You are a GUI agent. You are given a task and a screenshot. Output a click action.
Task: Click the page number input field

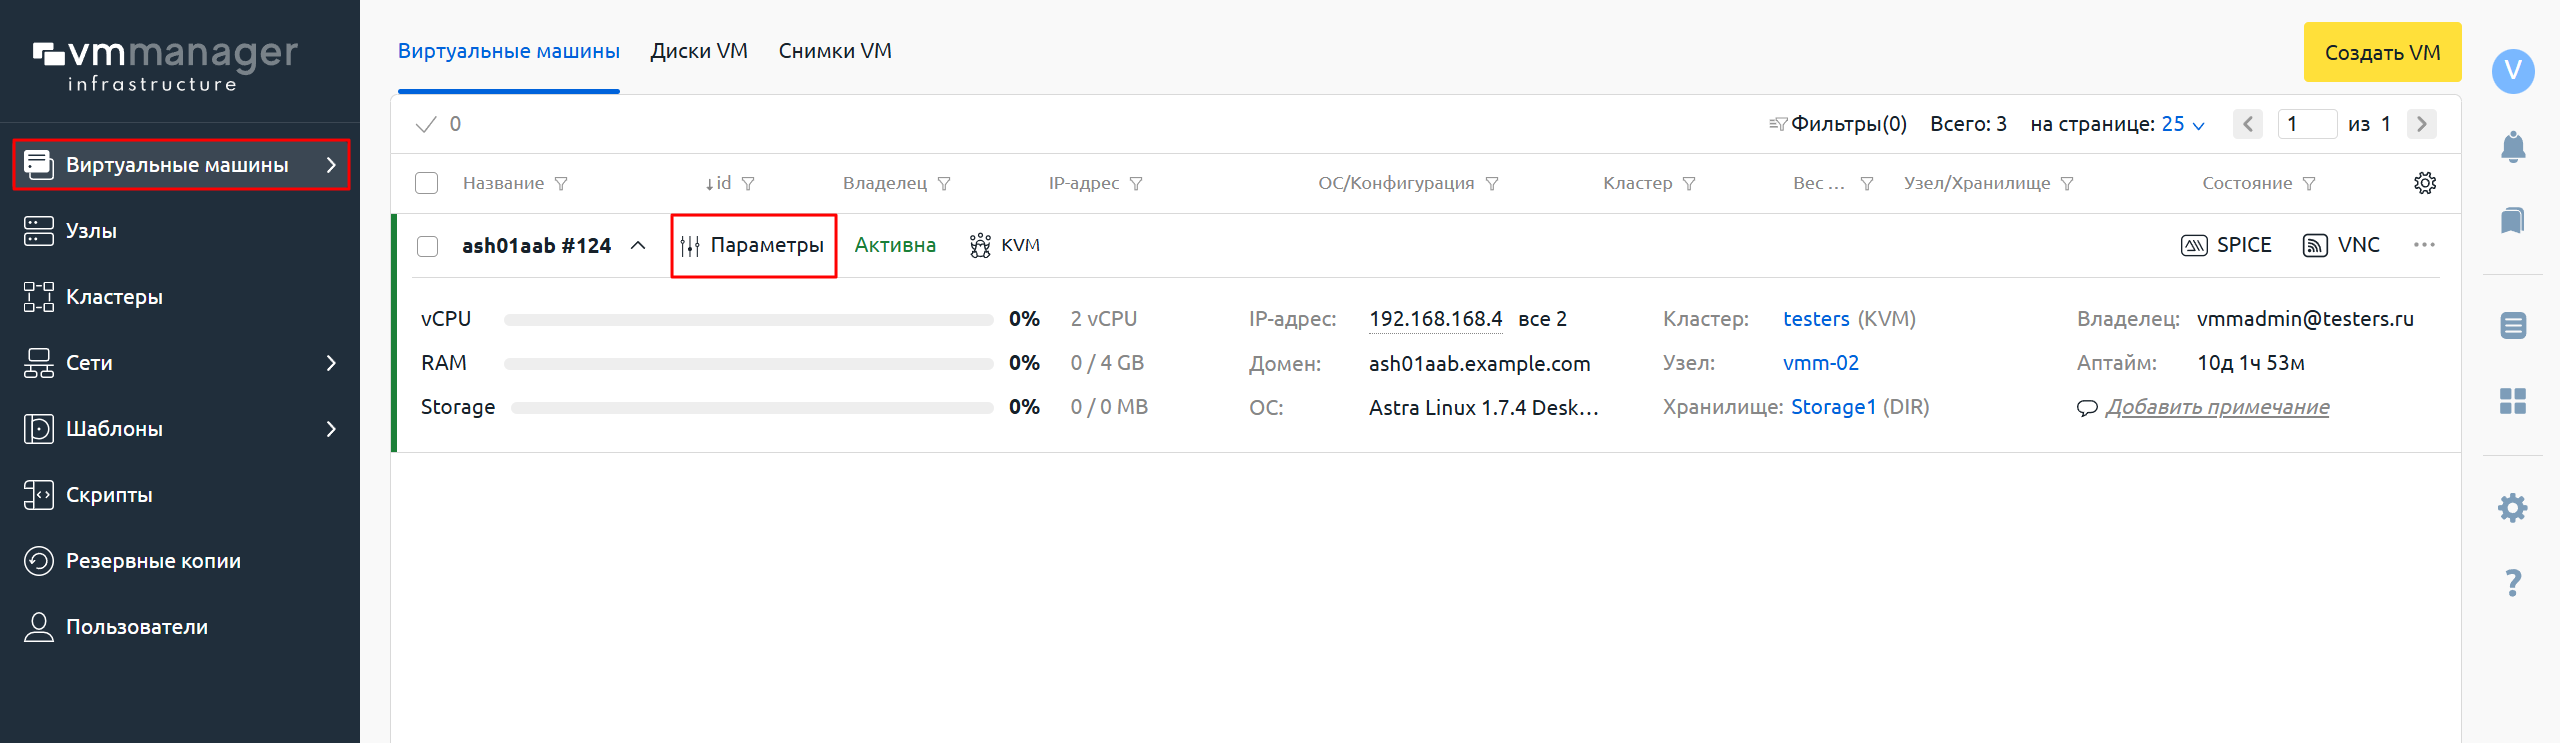tap(2306, 124)
